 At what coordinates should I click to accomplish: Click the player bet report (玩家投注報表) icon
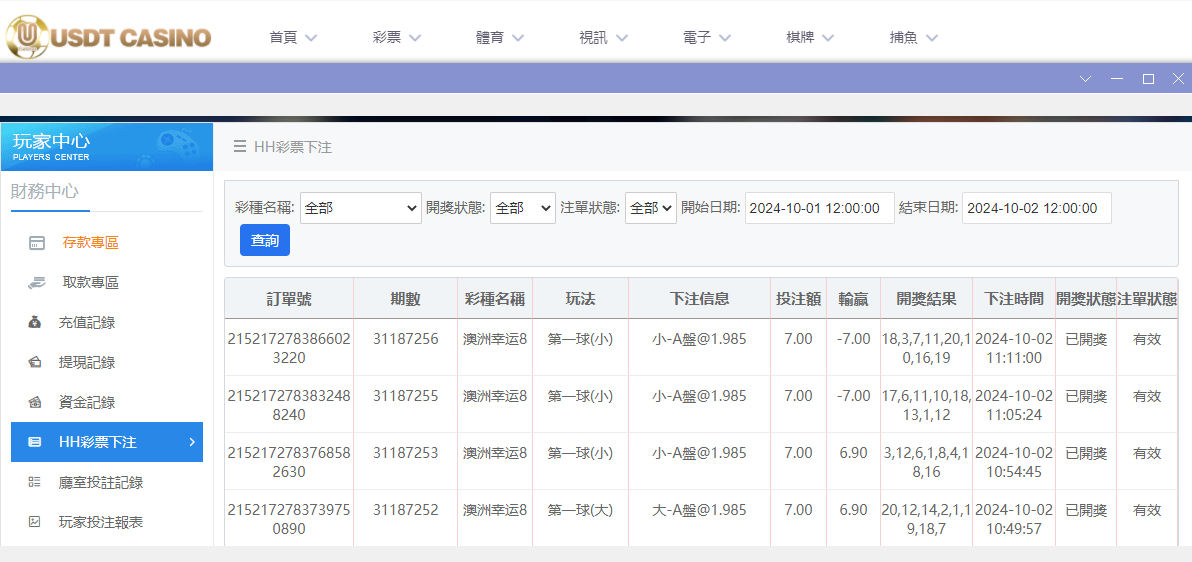click(35, 522)
